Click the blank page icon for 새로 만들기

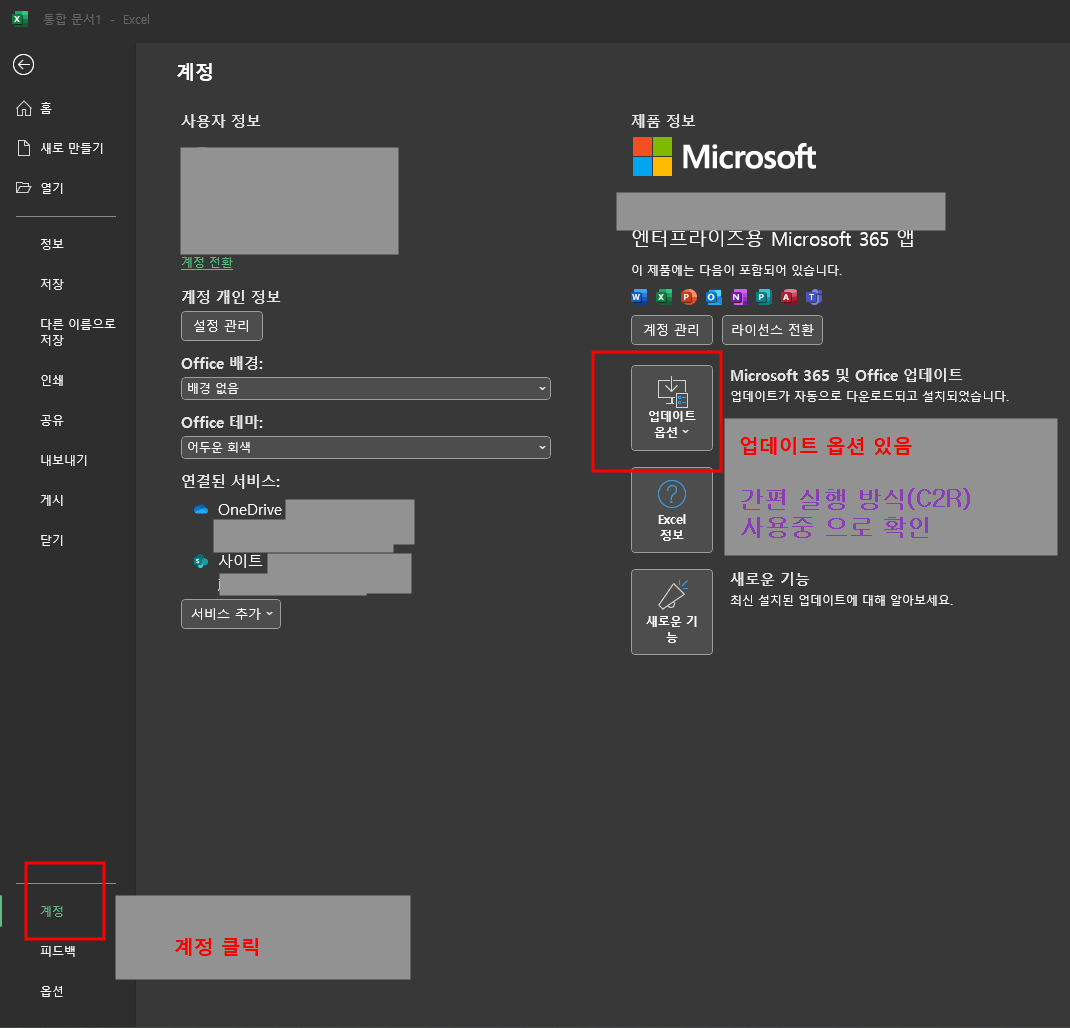(24, 148)
